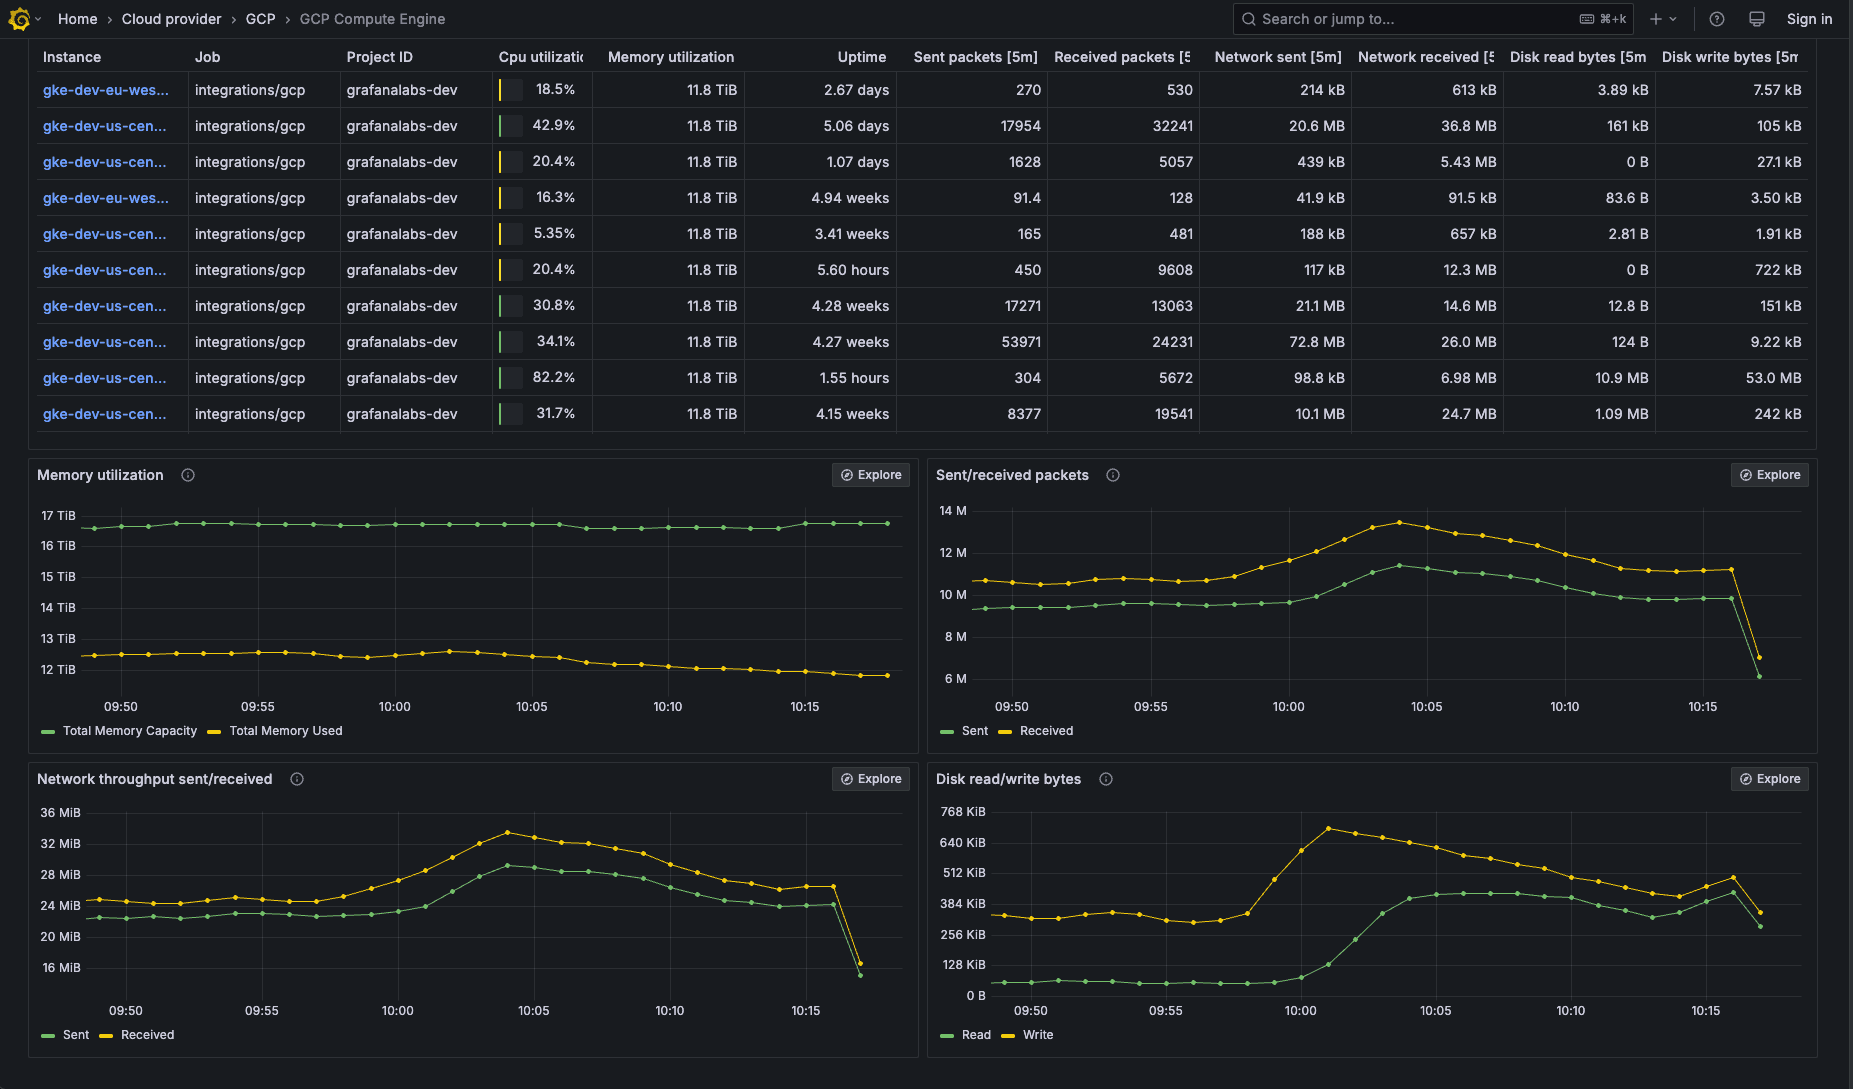Click the 82.2% CPU utilization gauge cell
The width and height of the screenshot is (1853, 1089).
tap(541, 378)
